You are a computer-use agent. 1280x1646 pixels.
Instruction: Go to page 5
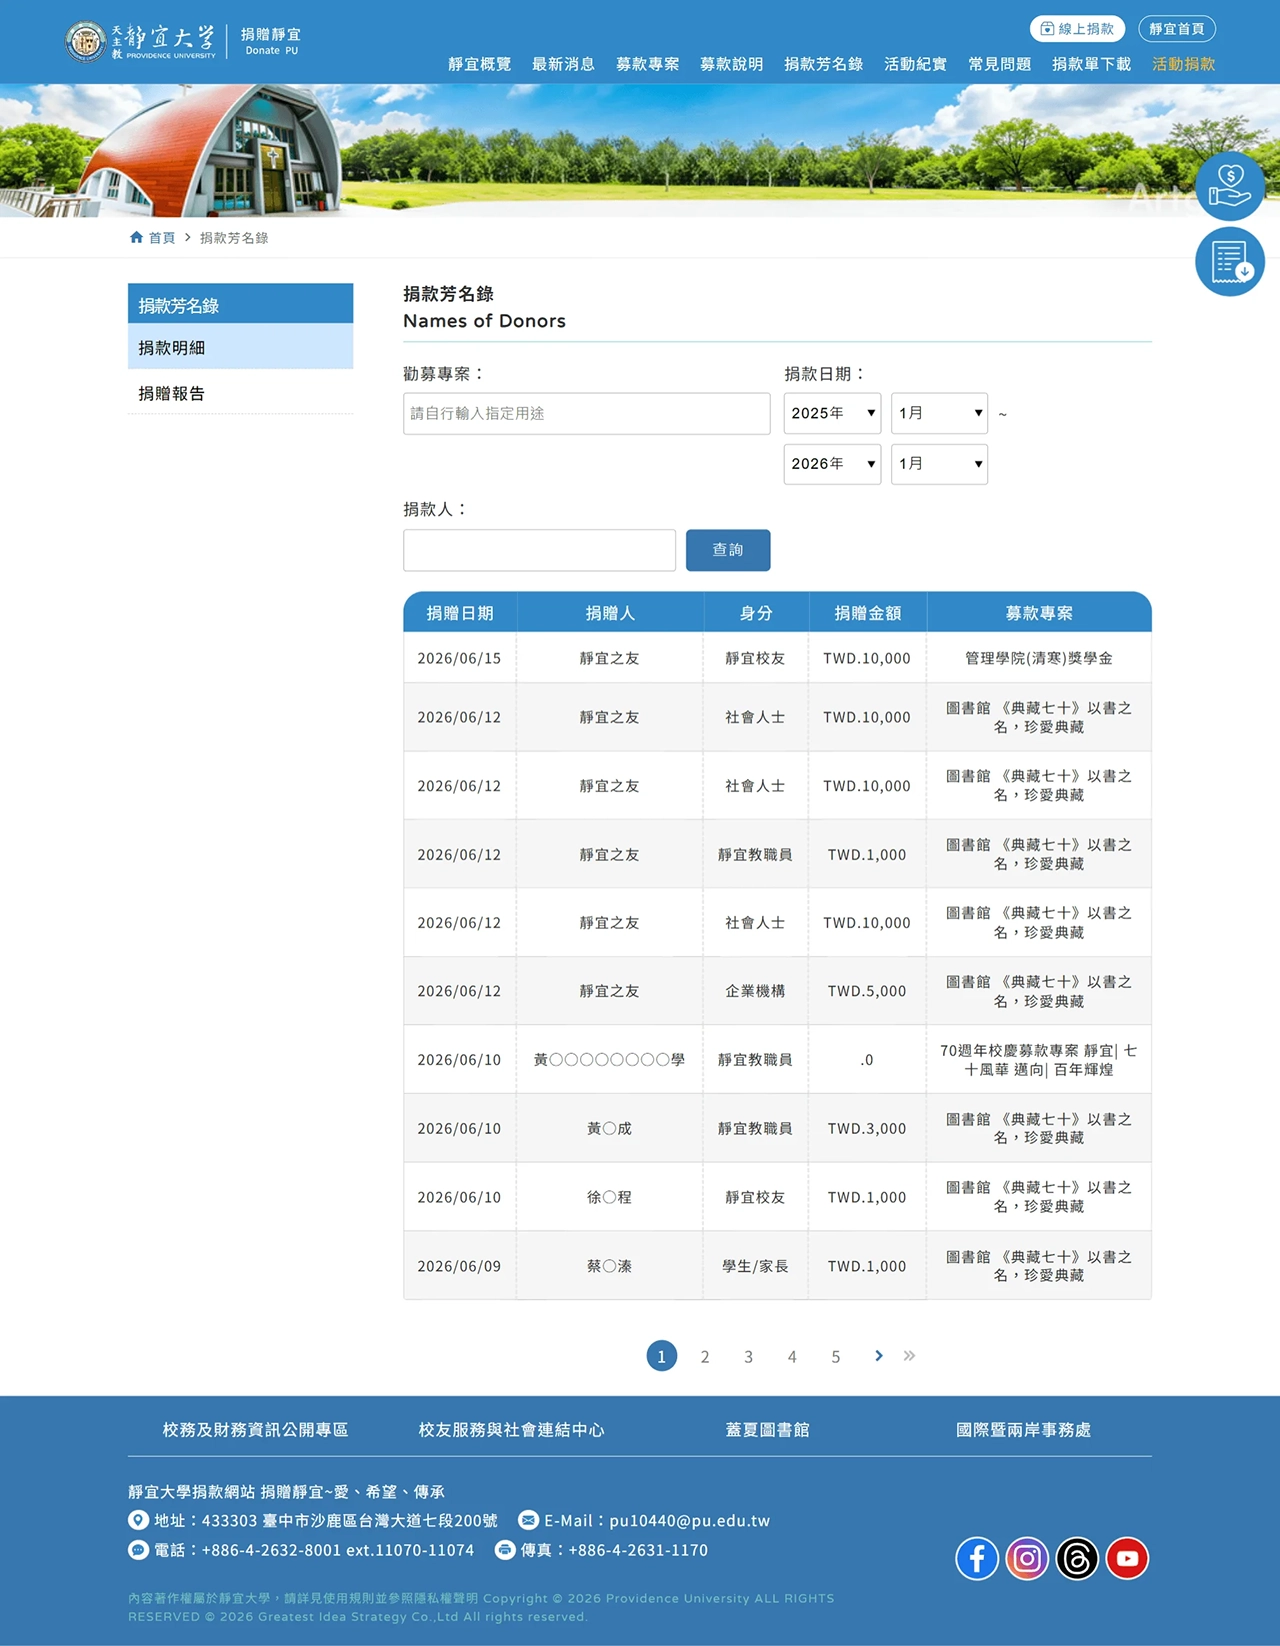pyautogui.click(x=836, y=1356)
